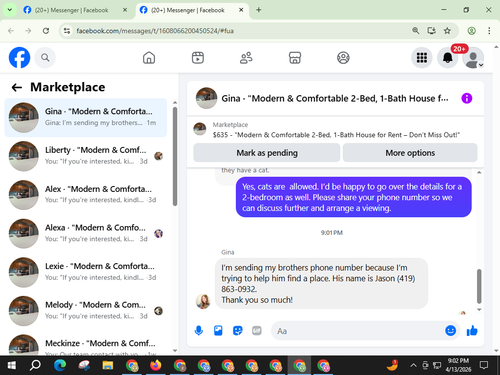Launch Microsoft Edge from taskbar
Screen dimensions: 500x375
click(60, 366)
